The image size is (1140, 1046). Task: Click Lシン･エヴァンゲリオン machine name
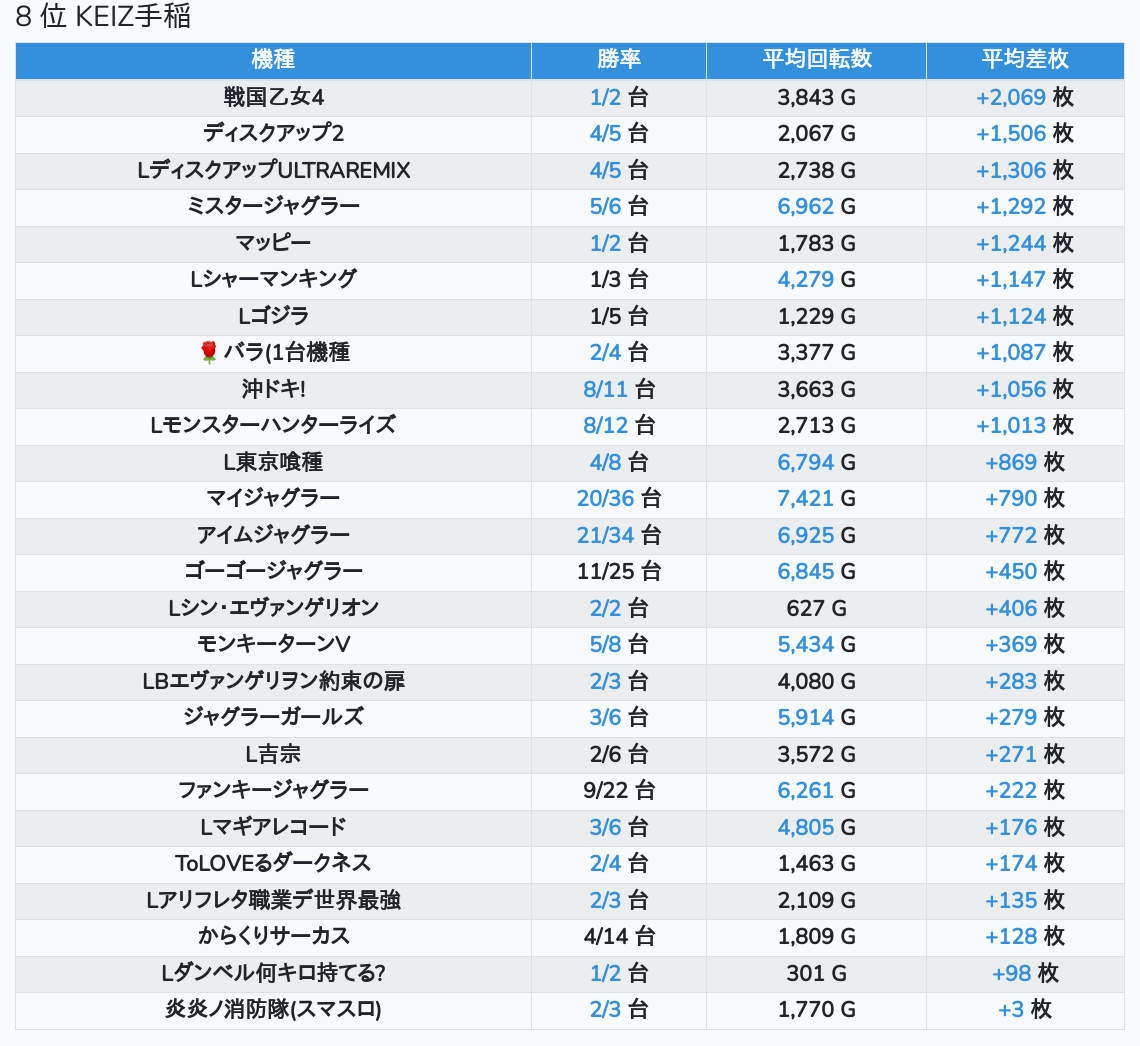click(273, 608)
